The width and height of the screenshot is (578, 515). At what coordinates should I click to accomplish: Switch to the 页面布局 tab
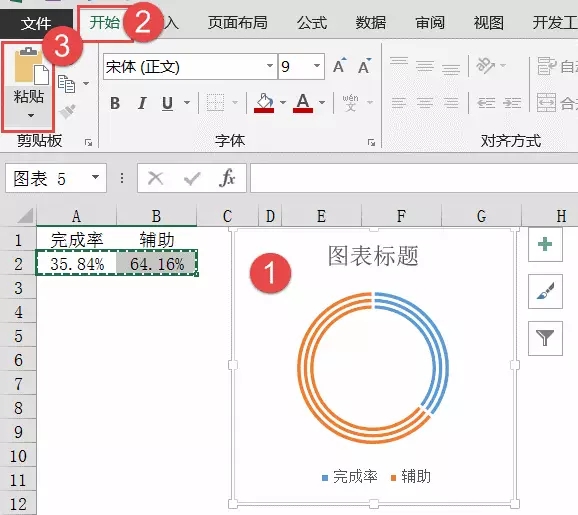tap(238, 23)
